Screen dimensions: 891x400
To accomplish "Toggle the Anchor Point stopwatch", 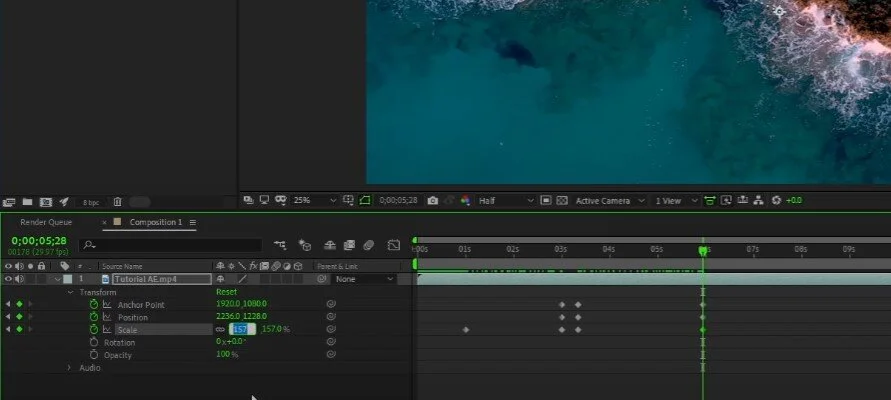I will click(x=94, y=305).
